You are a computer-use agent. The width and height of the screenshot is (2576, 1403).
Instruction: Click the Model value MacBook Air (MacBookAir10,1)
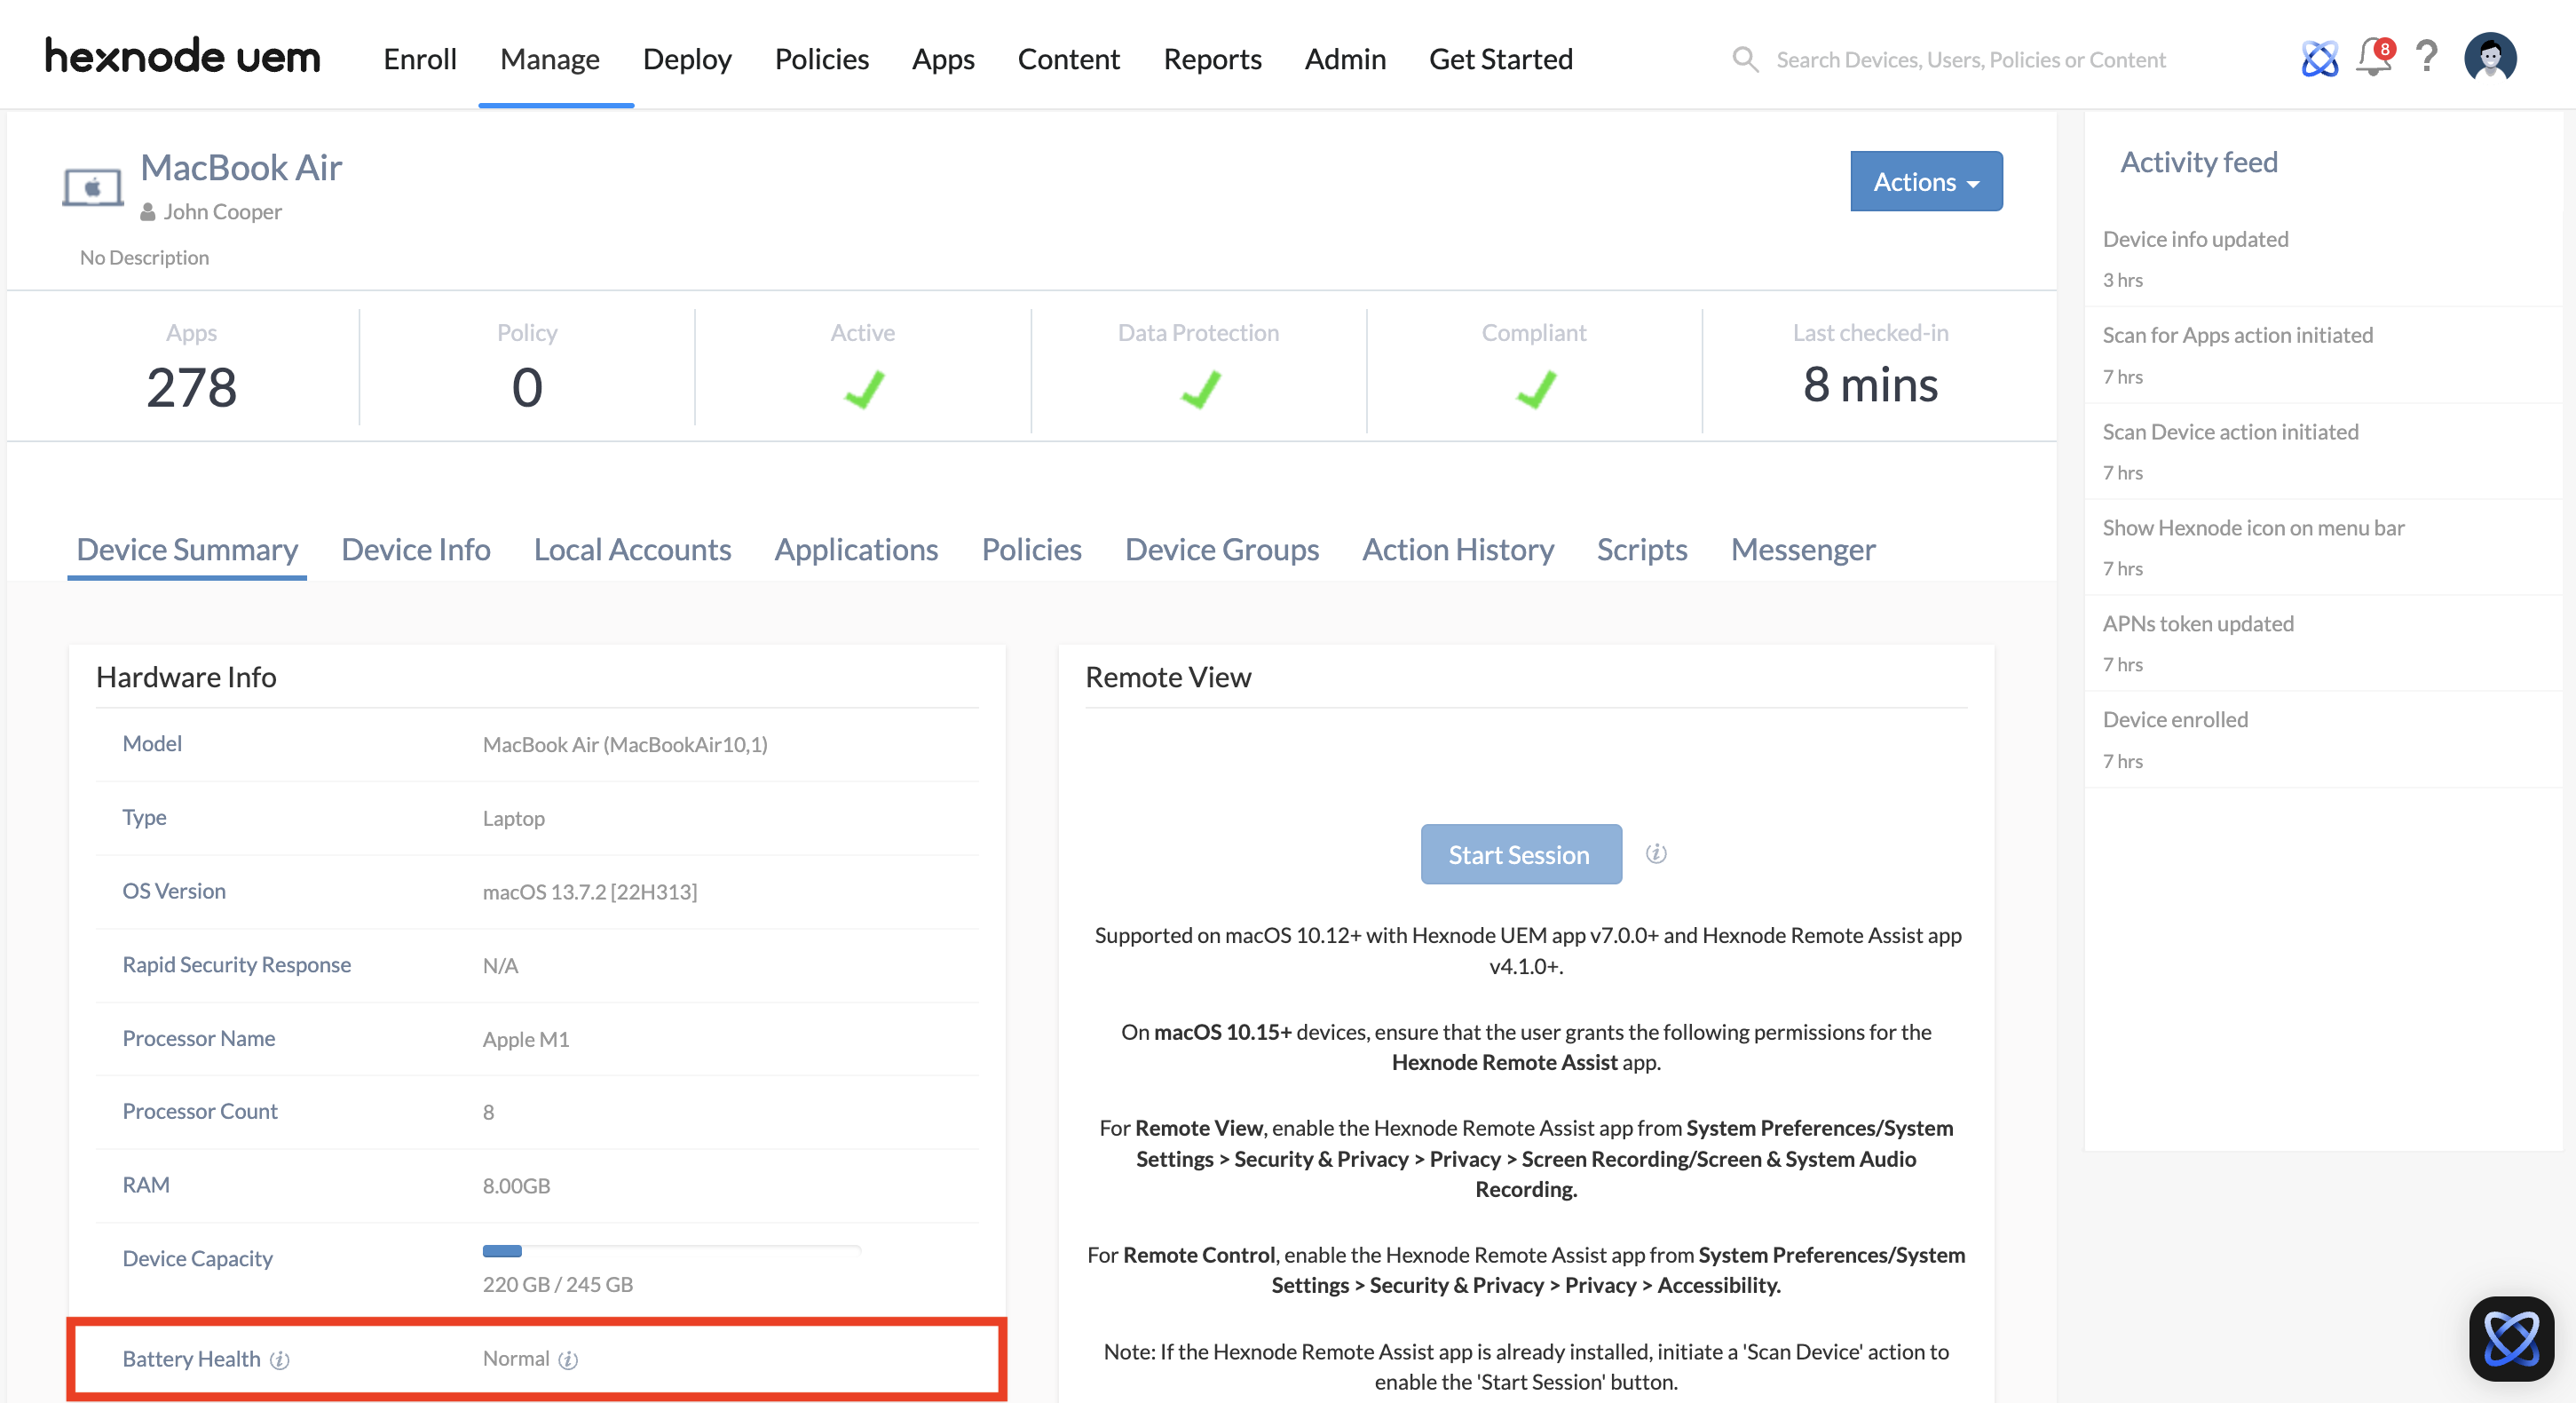(x=625, y=745)
